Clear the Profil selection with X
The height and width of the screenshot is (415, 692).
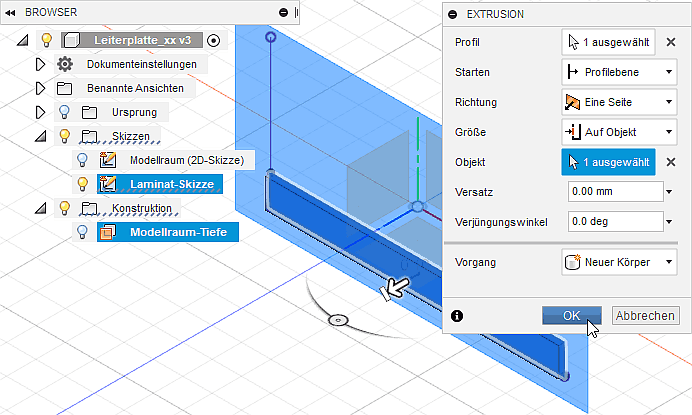[x=671, y=43]
